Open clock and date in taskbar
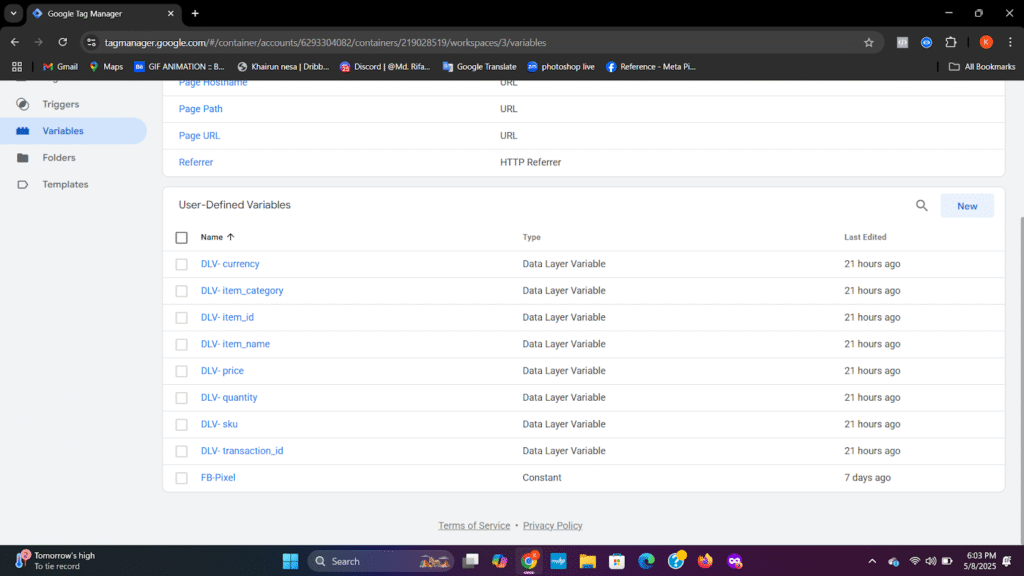 tap(981, 561)
